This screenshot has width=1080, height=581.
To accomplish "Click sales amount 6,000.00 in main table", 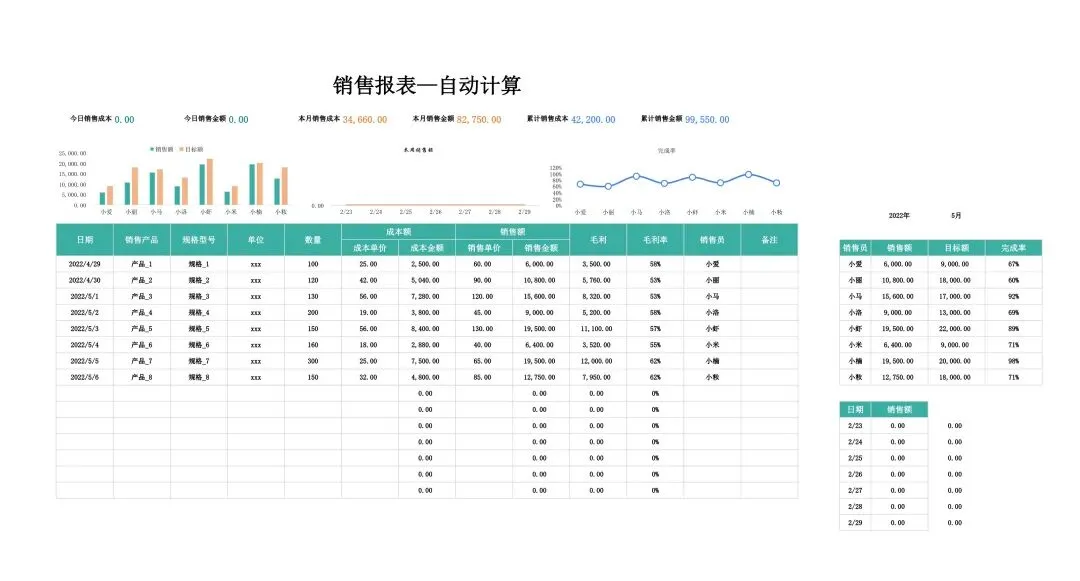I will point(540,264).
